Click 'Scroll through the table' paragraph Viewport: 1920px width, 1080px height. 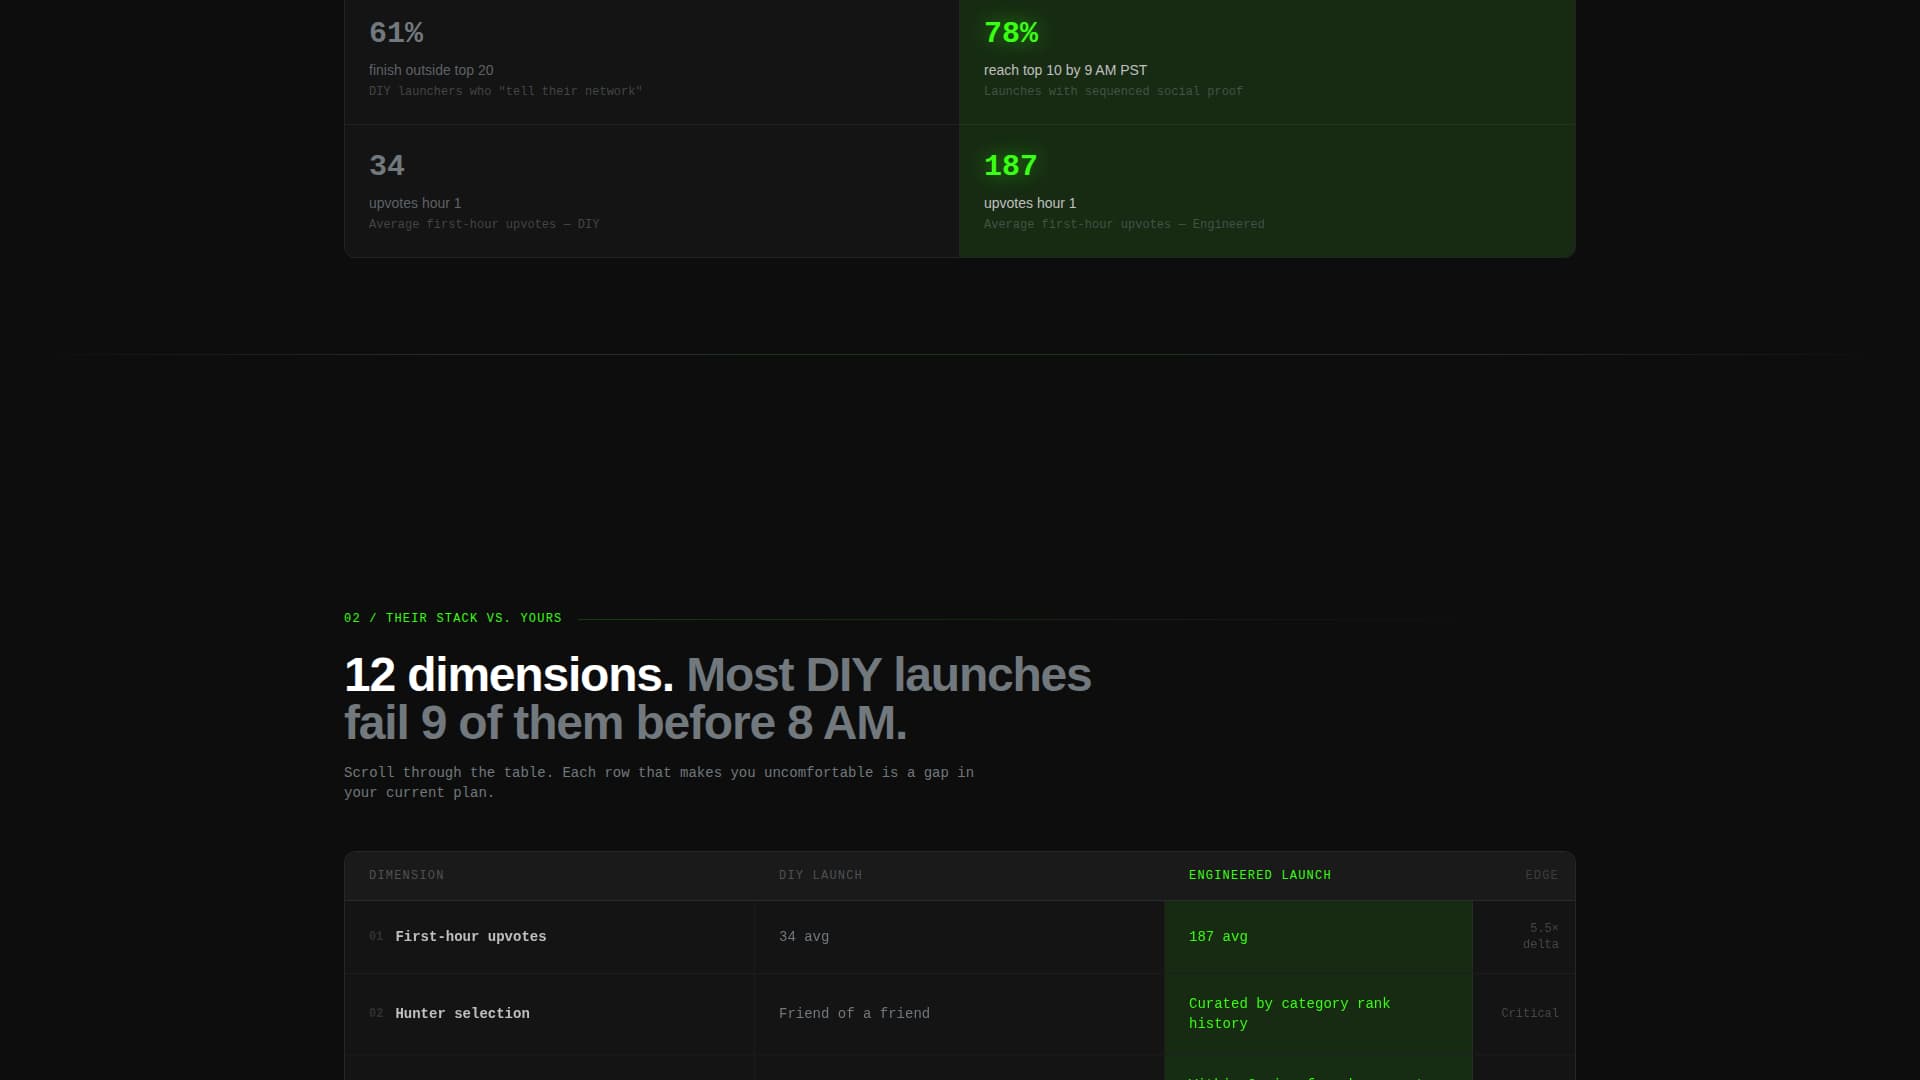[659, 782]
